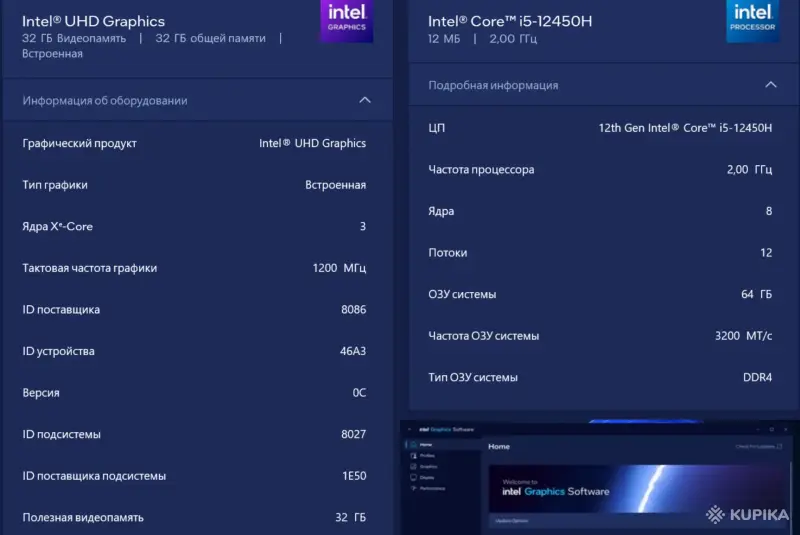Screen dimensions: 800x535
Task: Select the 8086 vendor ID value
Action: coord(354,310)
